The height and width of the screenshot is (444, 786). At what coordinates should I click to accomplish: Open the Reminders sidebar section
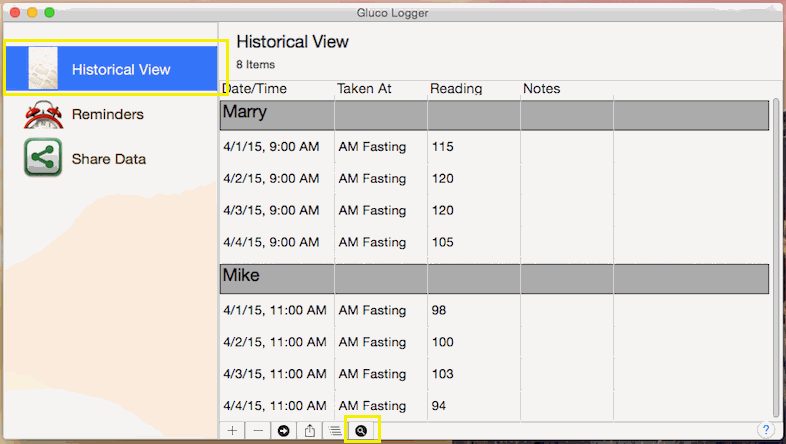(x=107, y=115)
